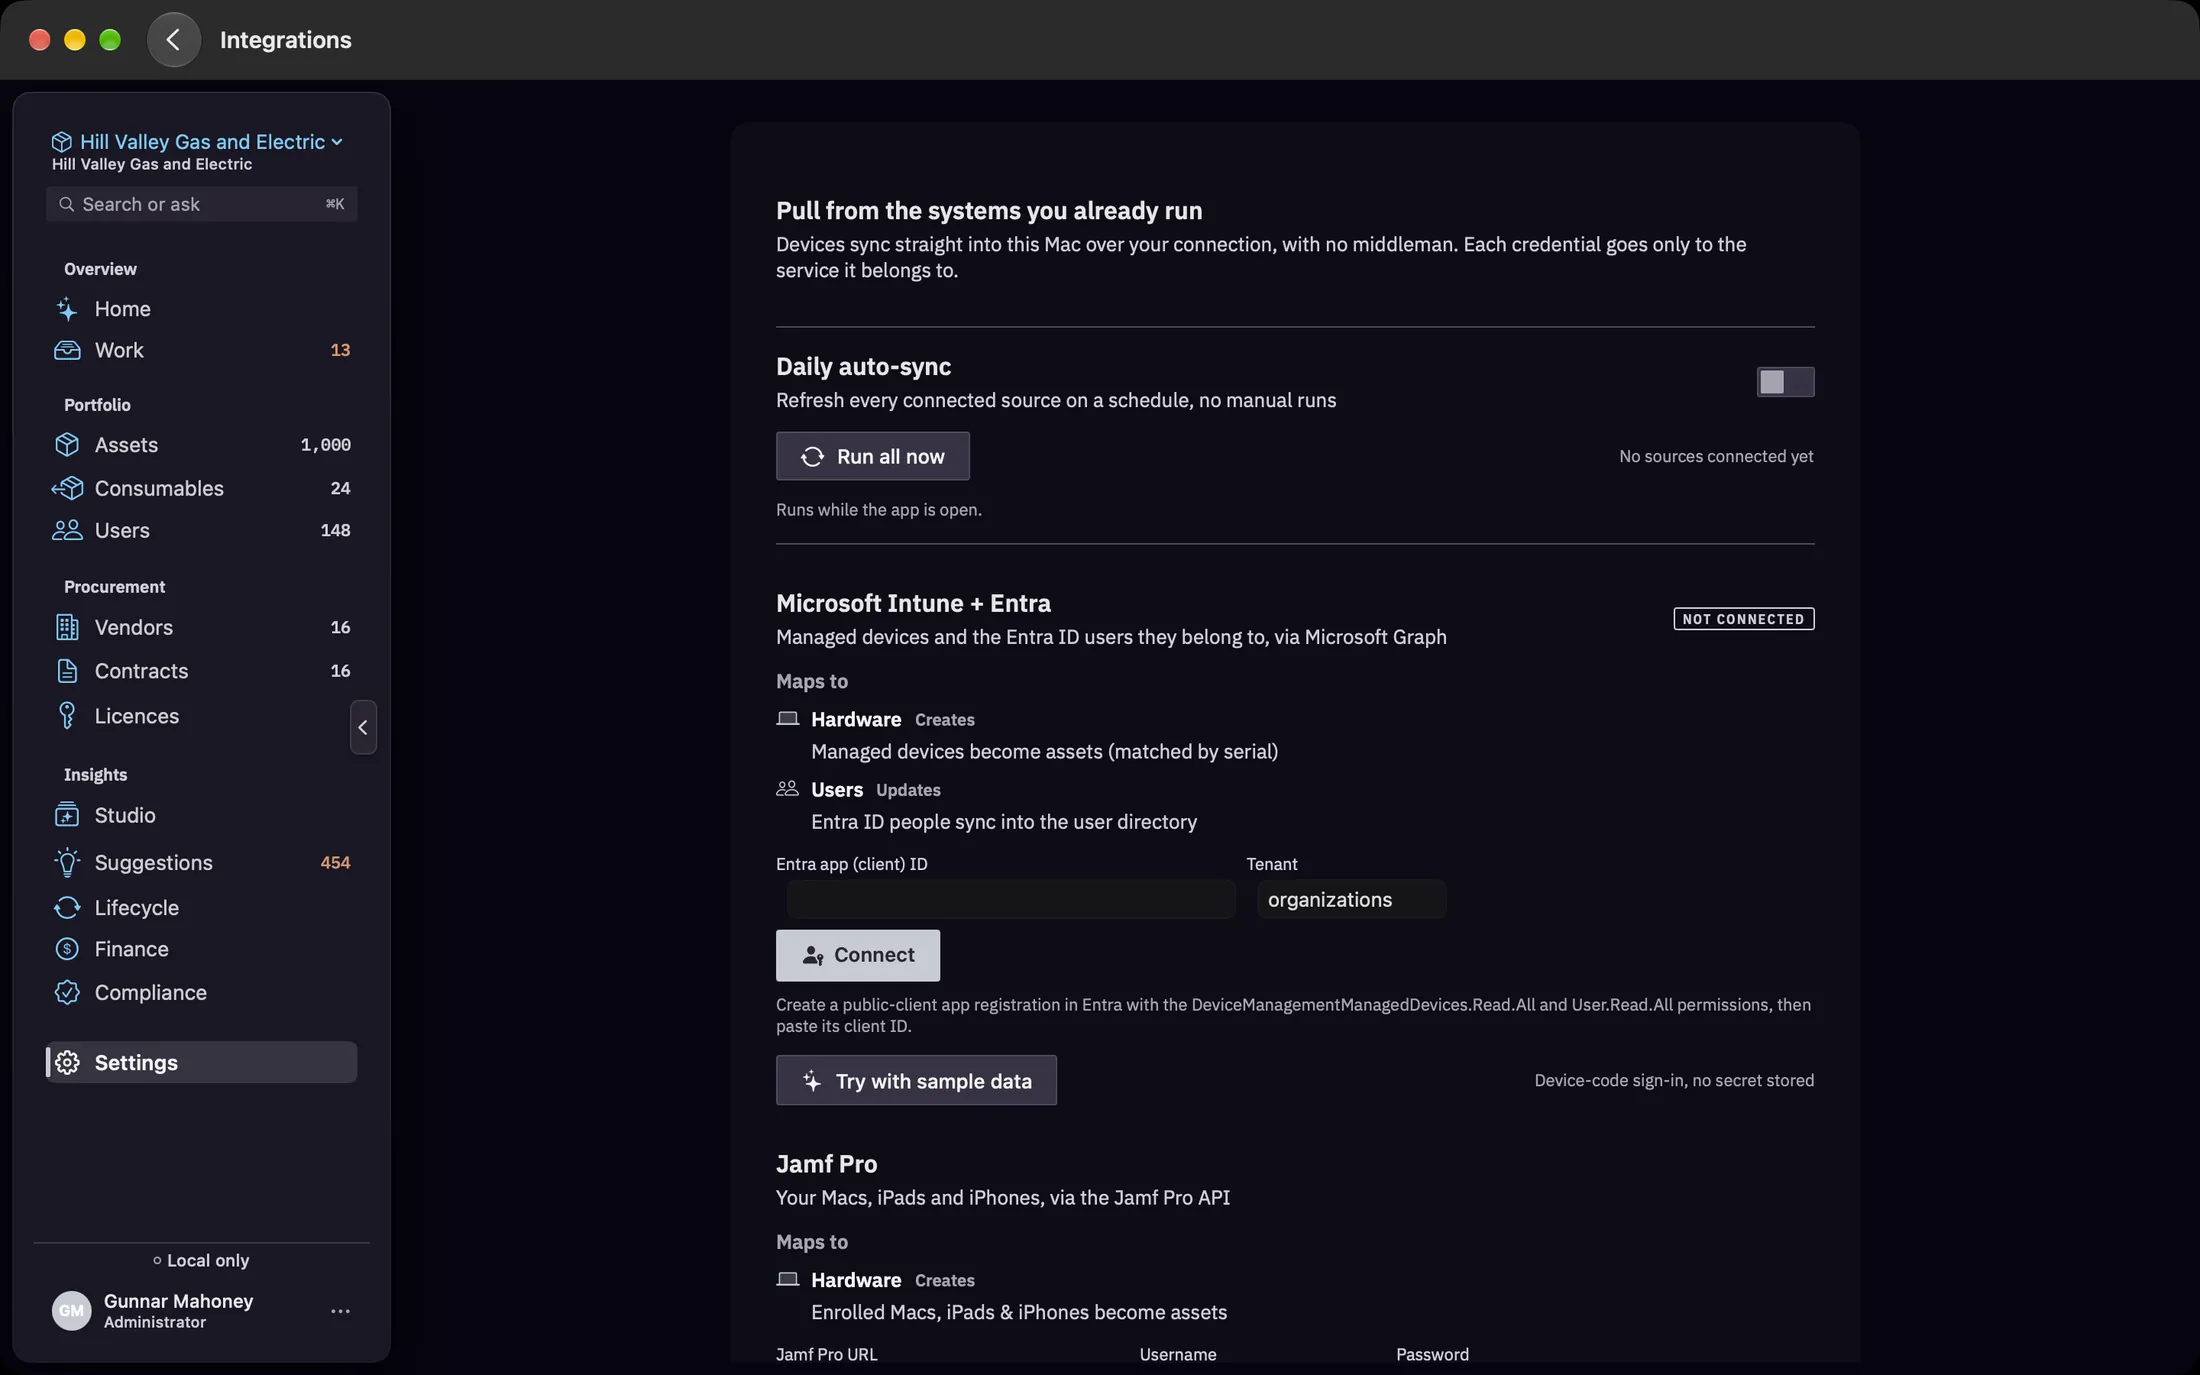Open the Contracts document icon
This screenshot has height=1375, width=2200.
(67, 671)
